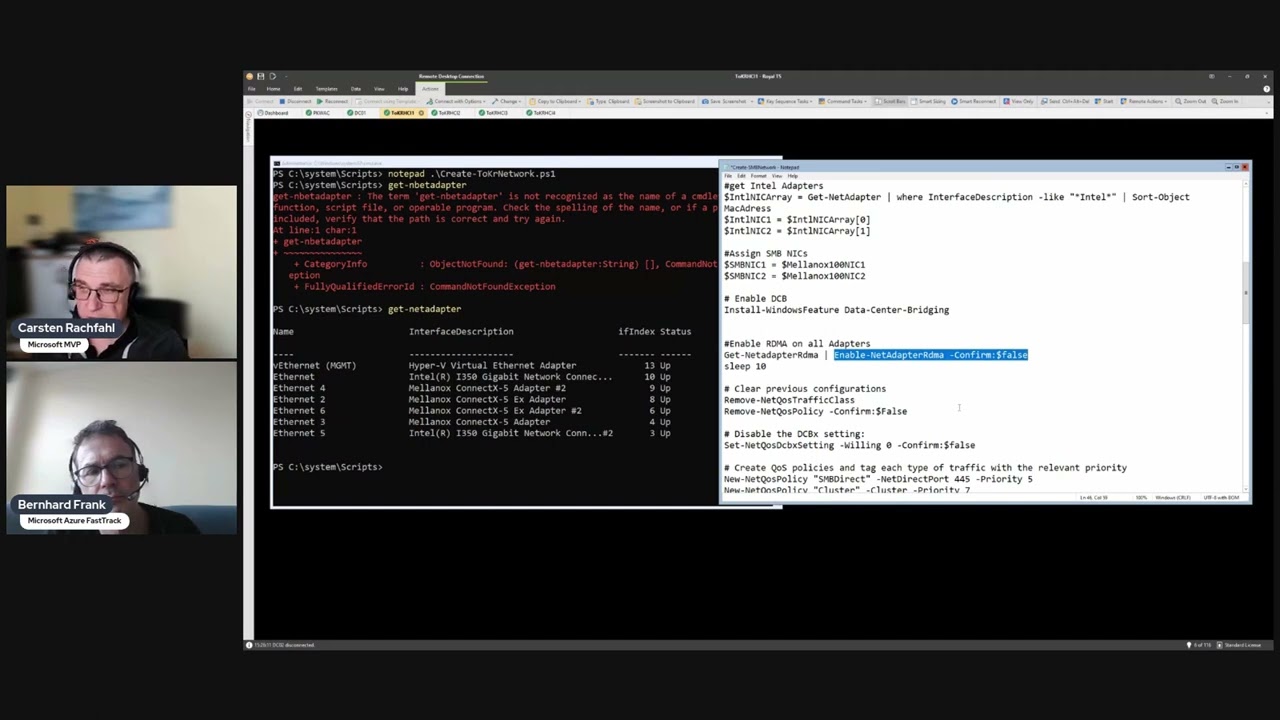Open the Notepad Format menu
The width and height of the screenshot is (1280, 720).
point(758,176)
